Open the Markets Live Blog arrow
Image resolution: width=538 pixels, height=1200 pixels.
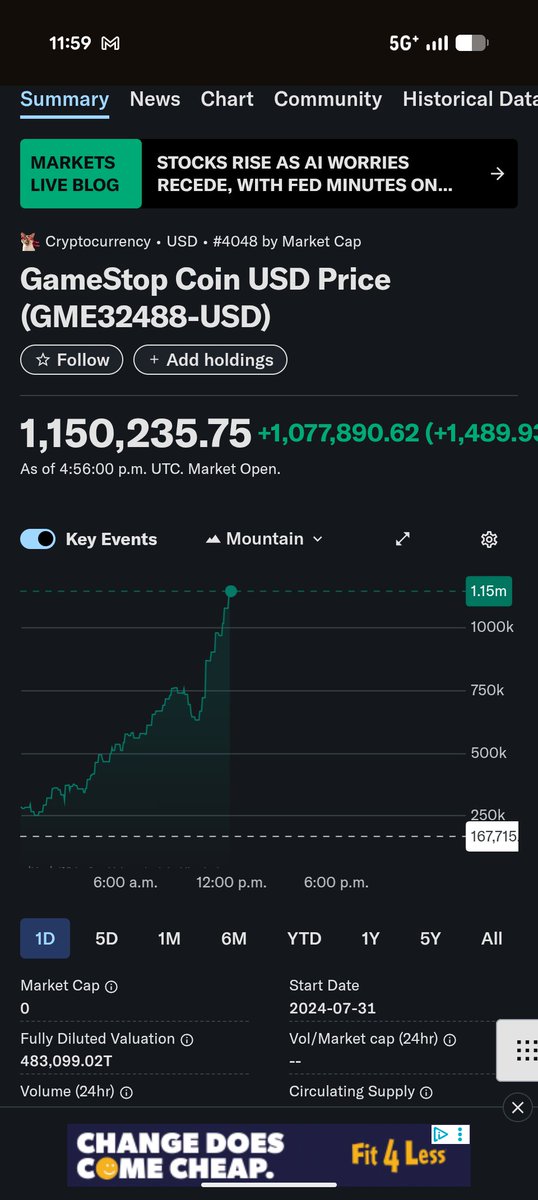(x=497, y=174)
